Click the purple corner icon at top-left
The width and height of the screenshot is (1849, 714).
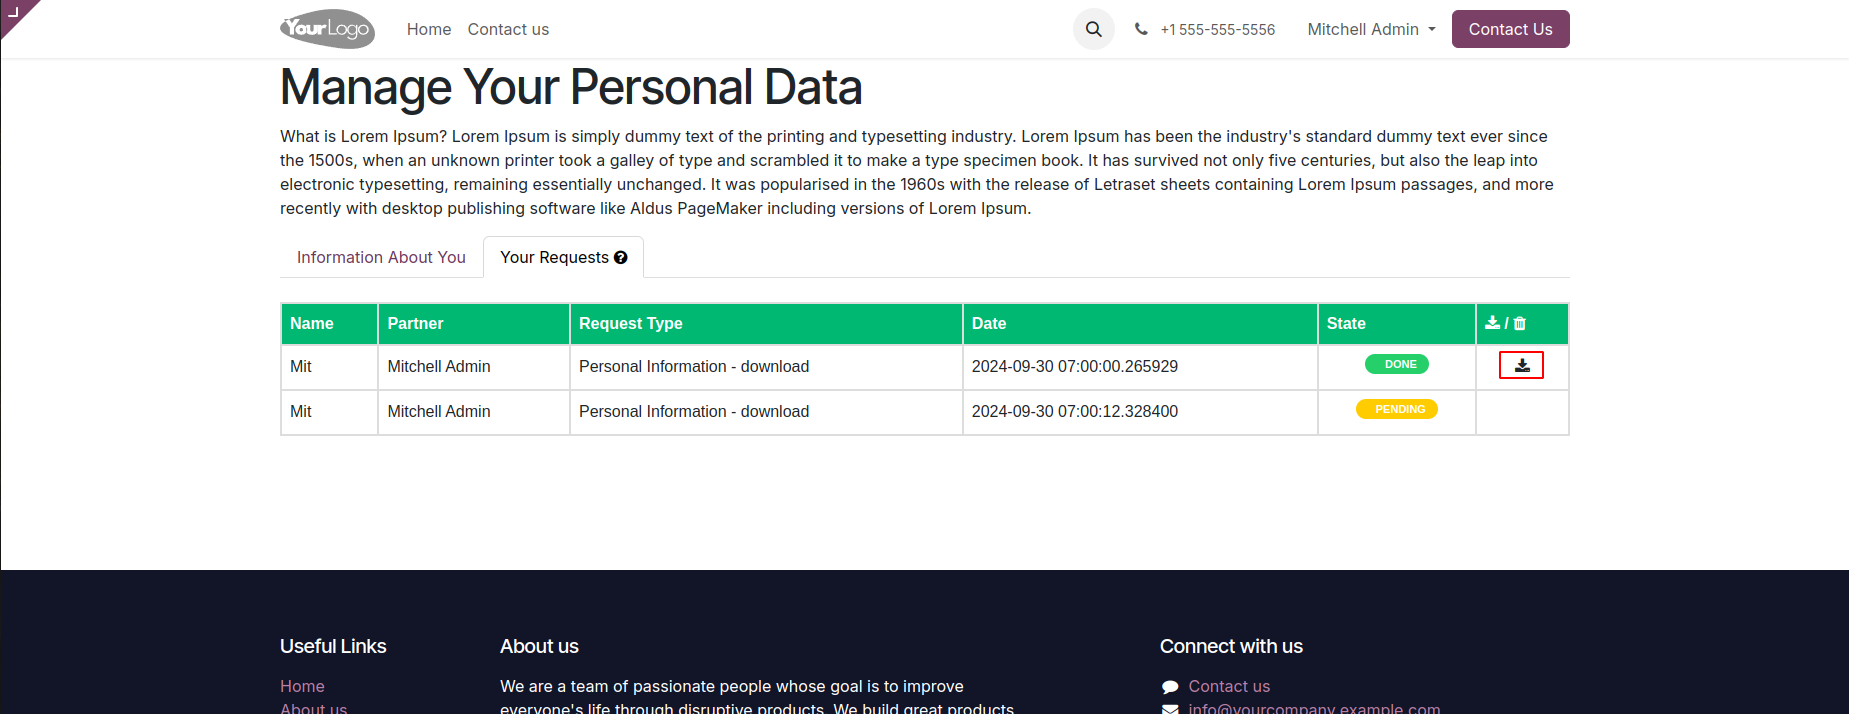coord(14,12)
